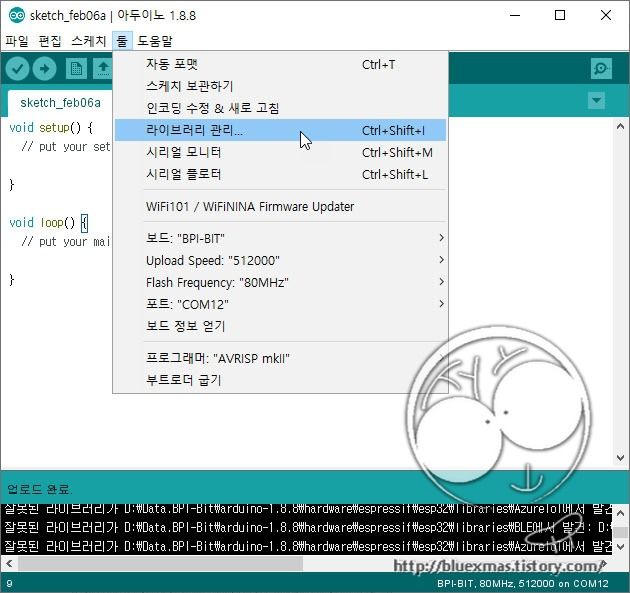Open the 스케치 menu

pos(88,41)
